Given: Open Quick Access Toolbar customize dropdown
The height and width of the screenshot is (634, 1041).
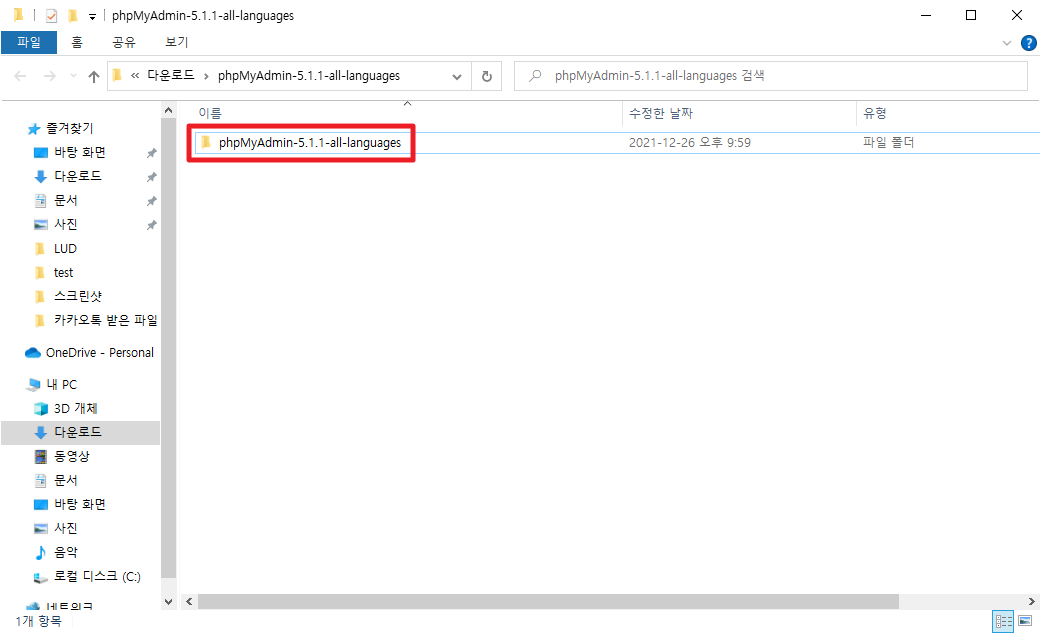Looking at the screenshot, I should tap(92, 16).
